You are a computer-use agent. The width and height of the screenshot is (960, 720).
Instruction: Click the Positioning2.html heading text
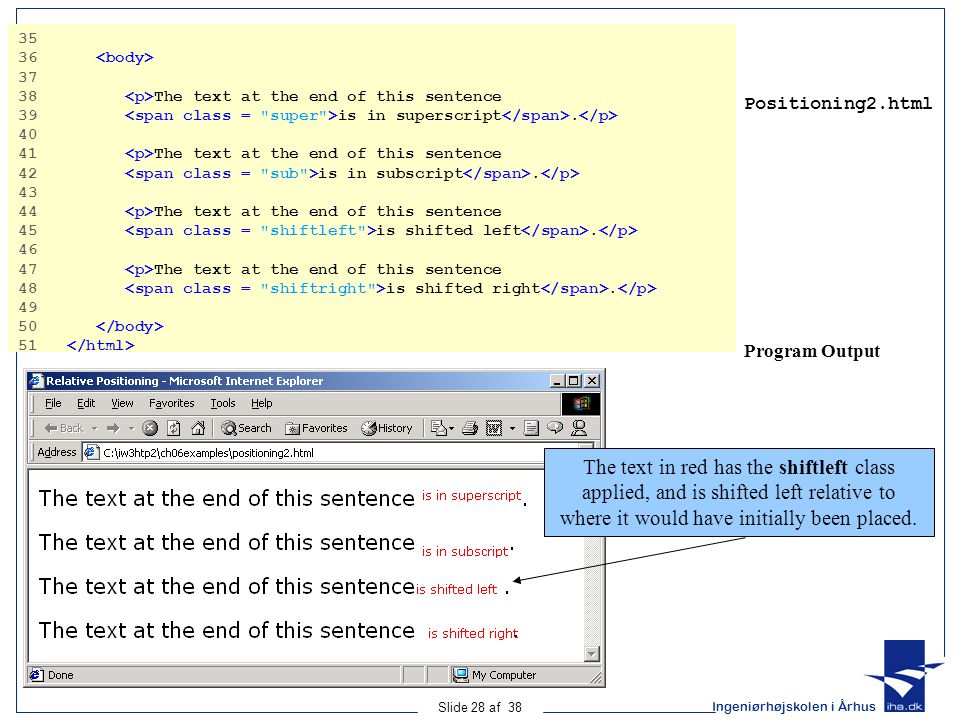point(838,103)
